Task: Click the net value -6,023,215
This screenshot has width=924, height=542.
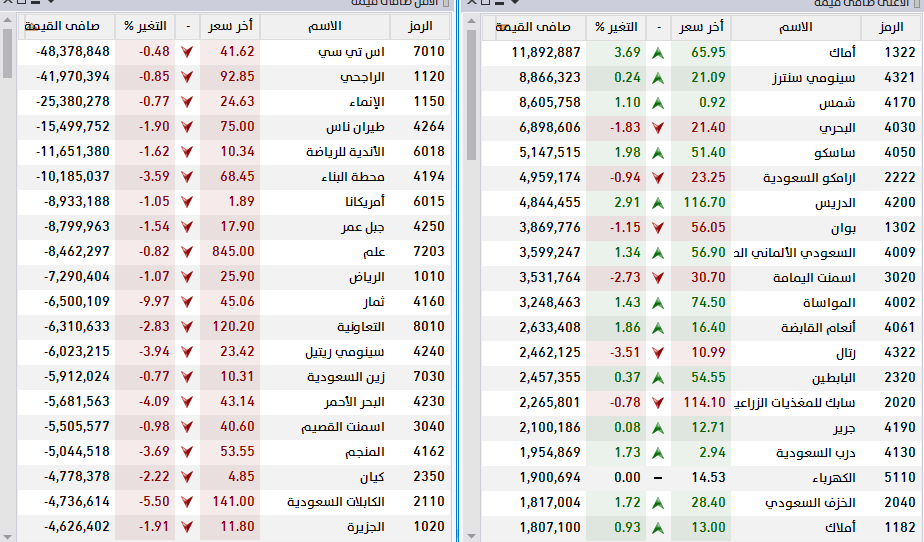Action: coord(77,352)
